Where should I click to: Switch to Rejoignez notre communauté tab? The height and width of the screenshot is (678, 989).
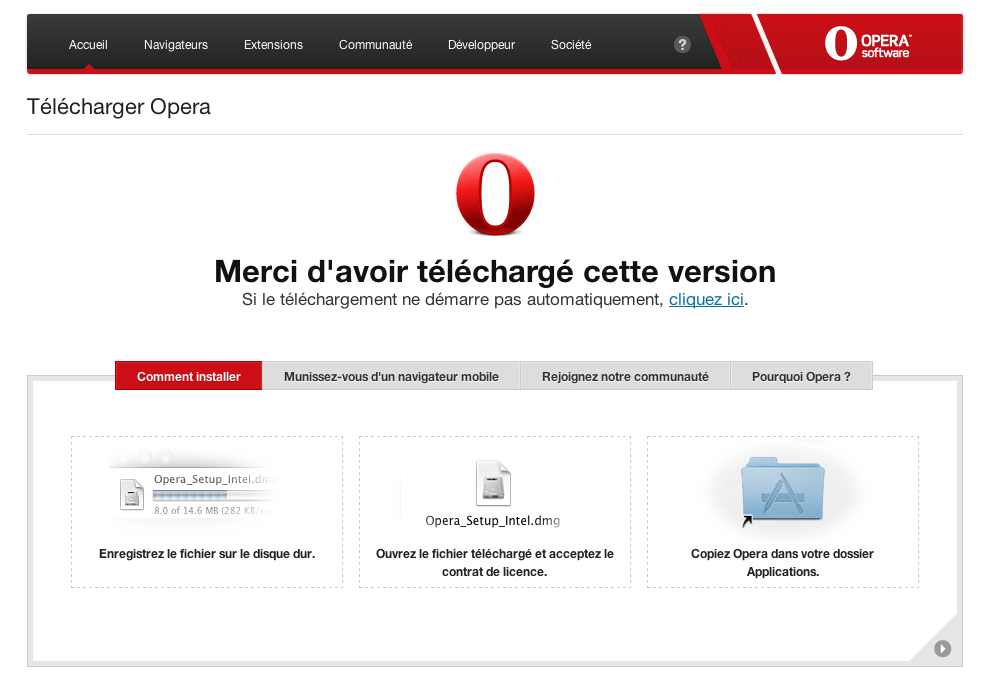click(x=625, y=376)
